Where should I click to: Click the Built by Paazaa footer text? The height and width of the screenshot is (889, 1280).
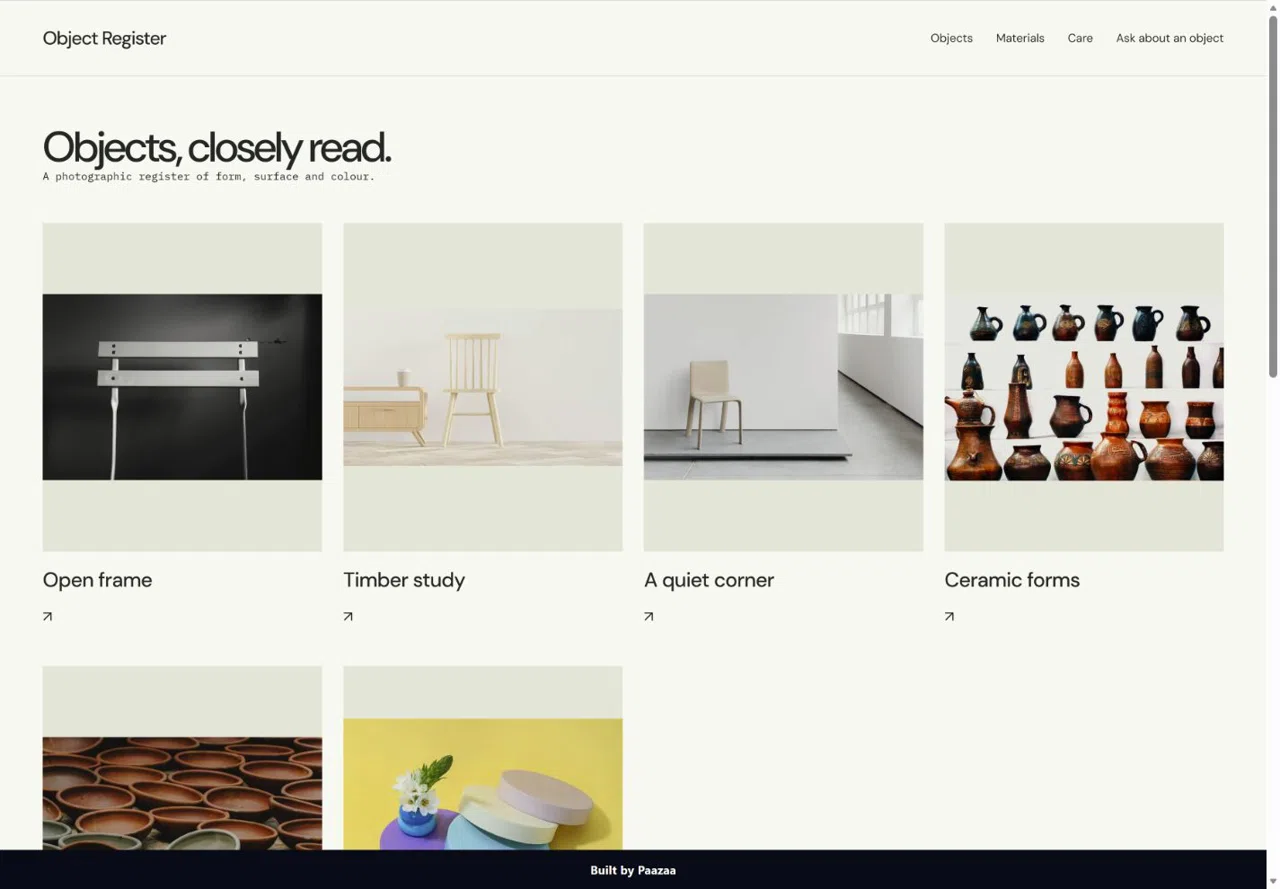633,870
